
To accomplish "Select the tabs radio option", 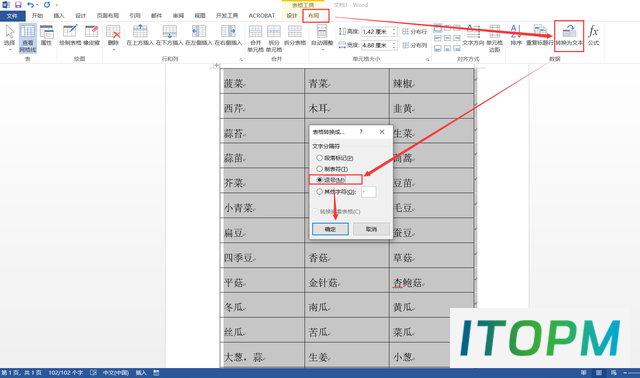I will [x=320, y=169].
